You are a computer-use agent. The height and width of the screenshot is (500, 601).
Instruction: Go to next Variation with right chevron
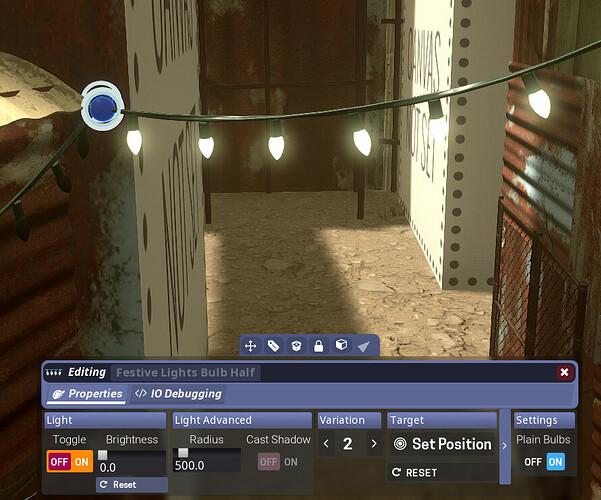(x=373, y=444)
